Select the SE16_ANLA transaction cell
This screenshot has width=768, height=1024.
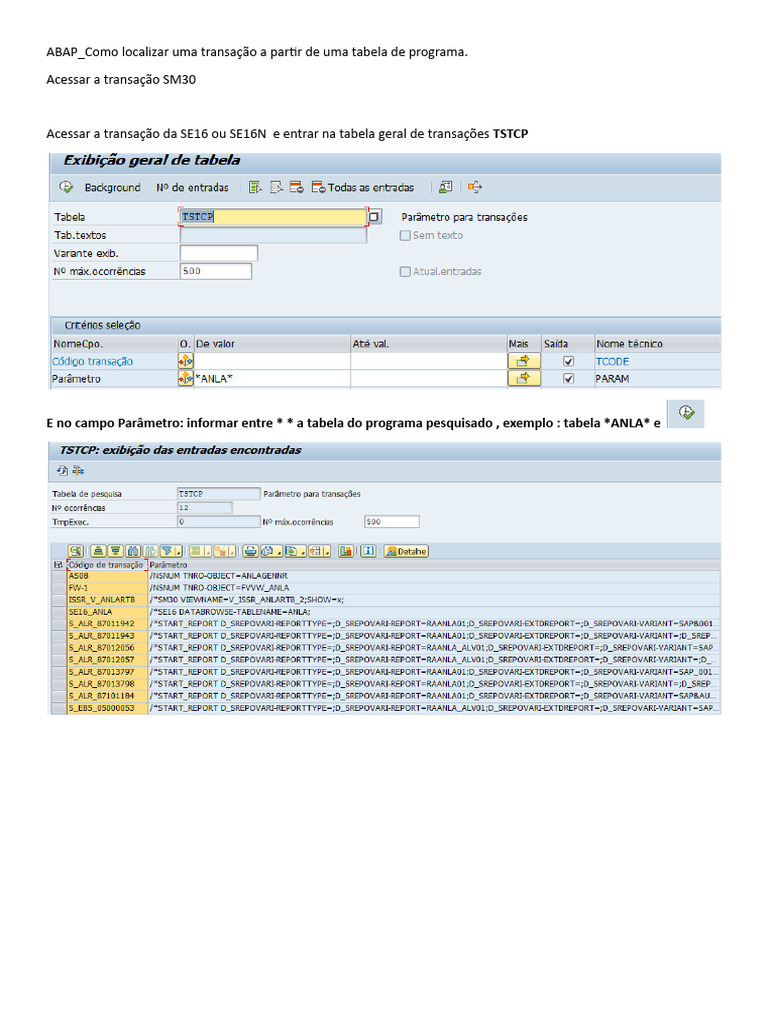coord(107,612)
